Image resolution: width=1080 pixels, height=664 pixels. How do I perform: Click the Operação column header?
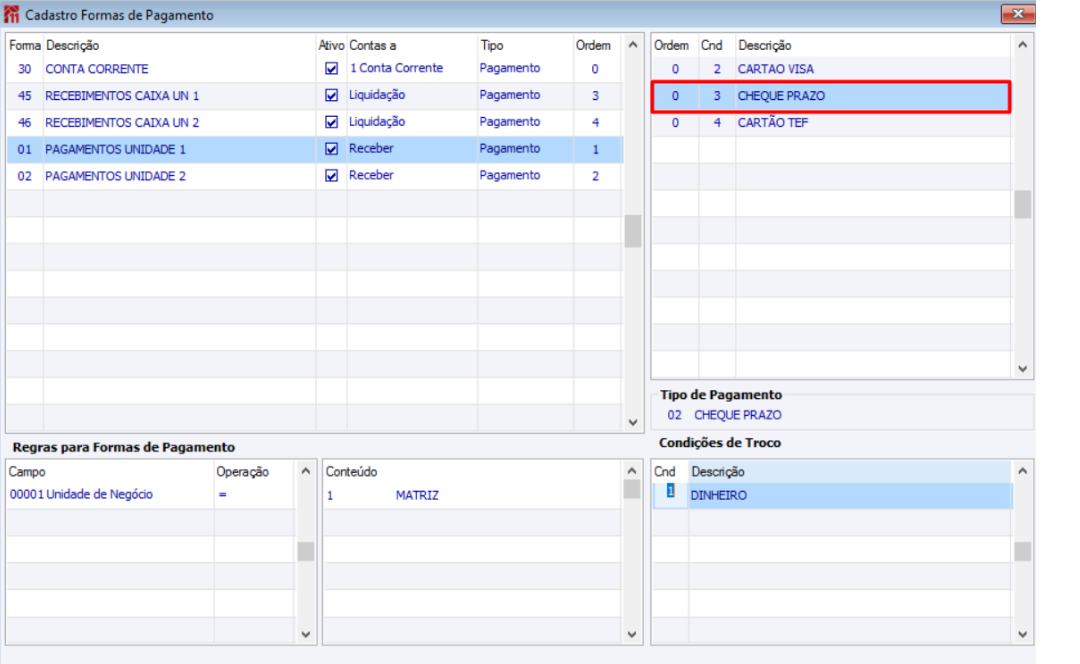click(242, 472)
